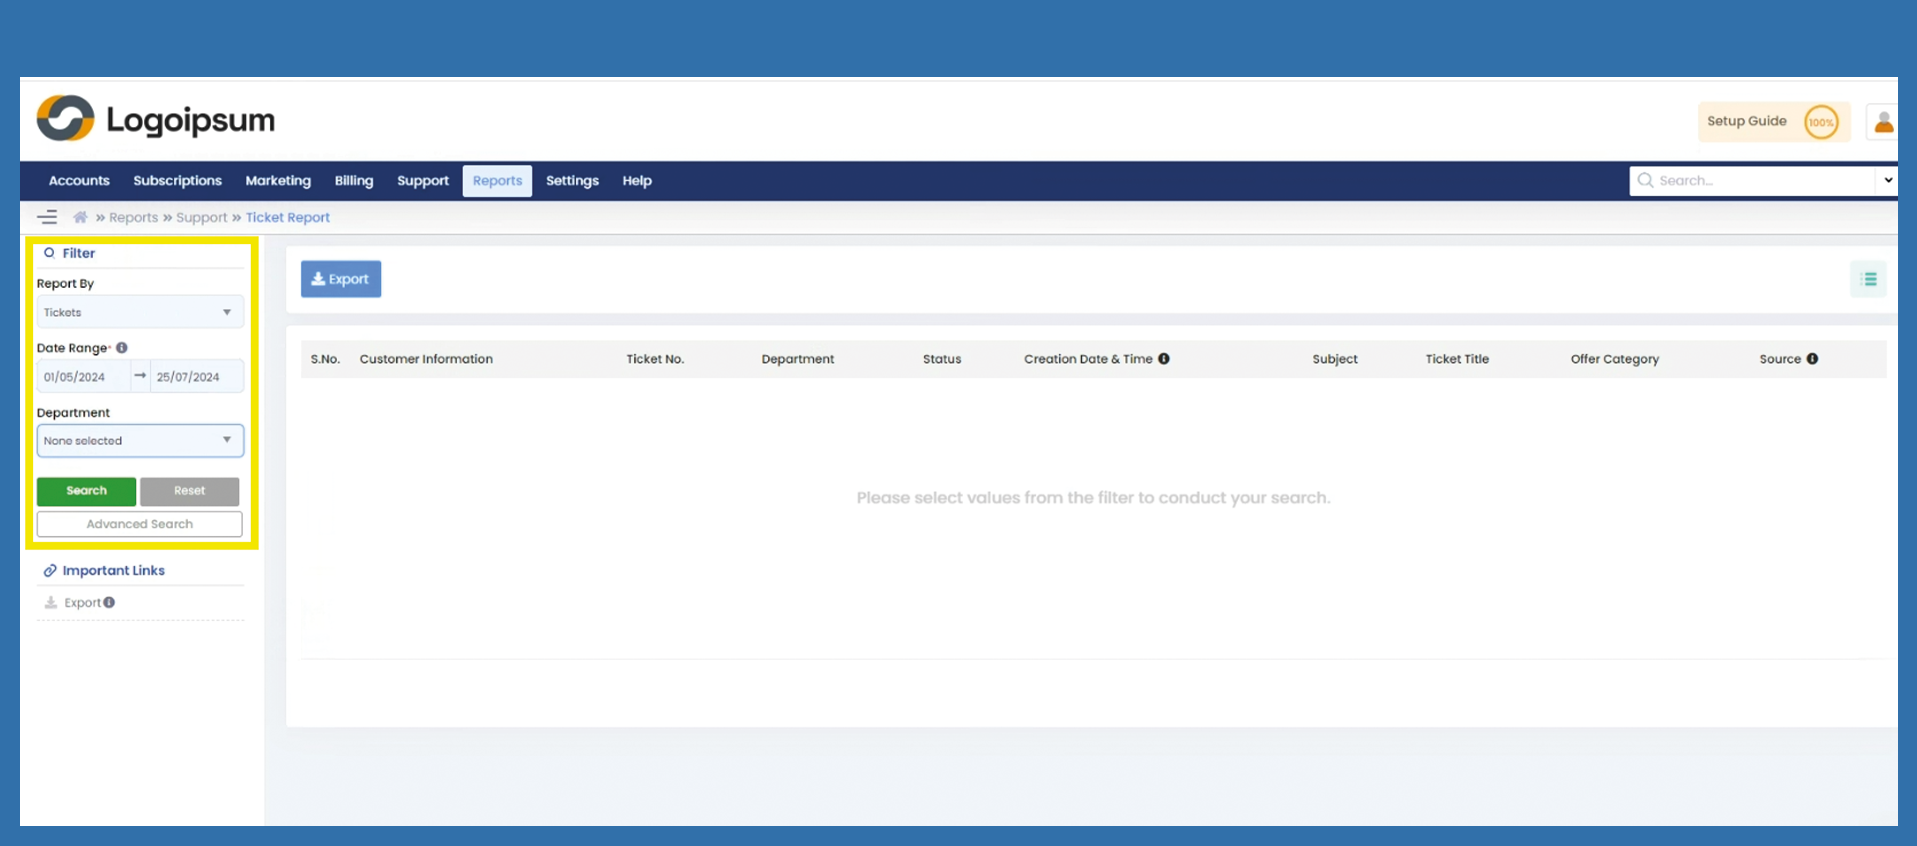
Task: Open the top search bar dropdown arrow
Action: pos(1887,181)
